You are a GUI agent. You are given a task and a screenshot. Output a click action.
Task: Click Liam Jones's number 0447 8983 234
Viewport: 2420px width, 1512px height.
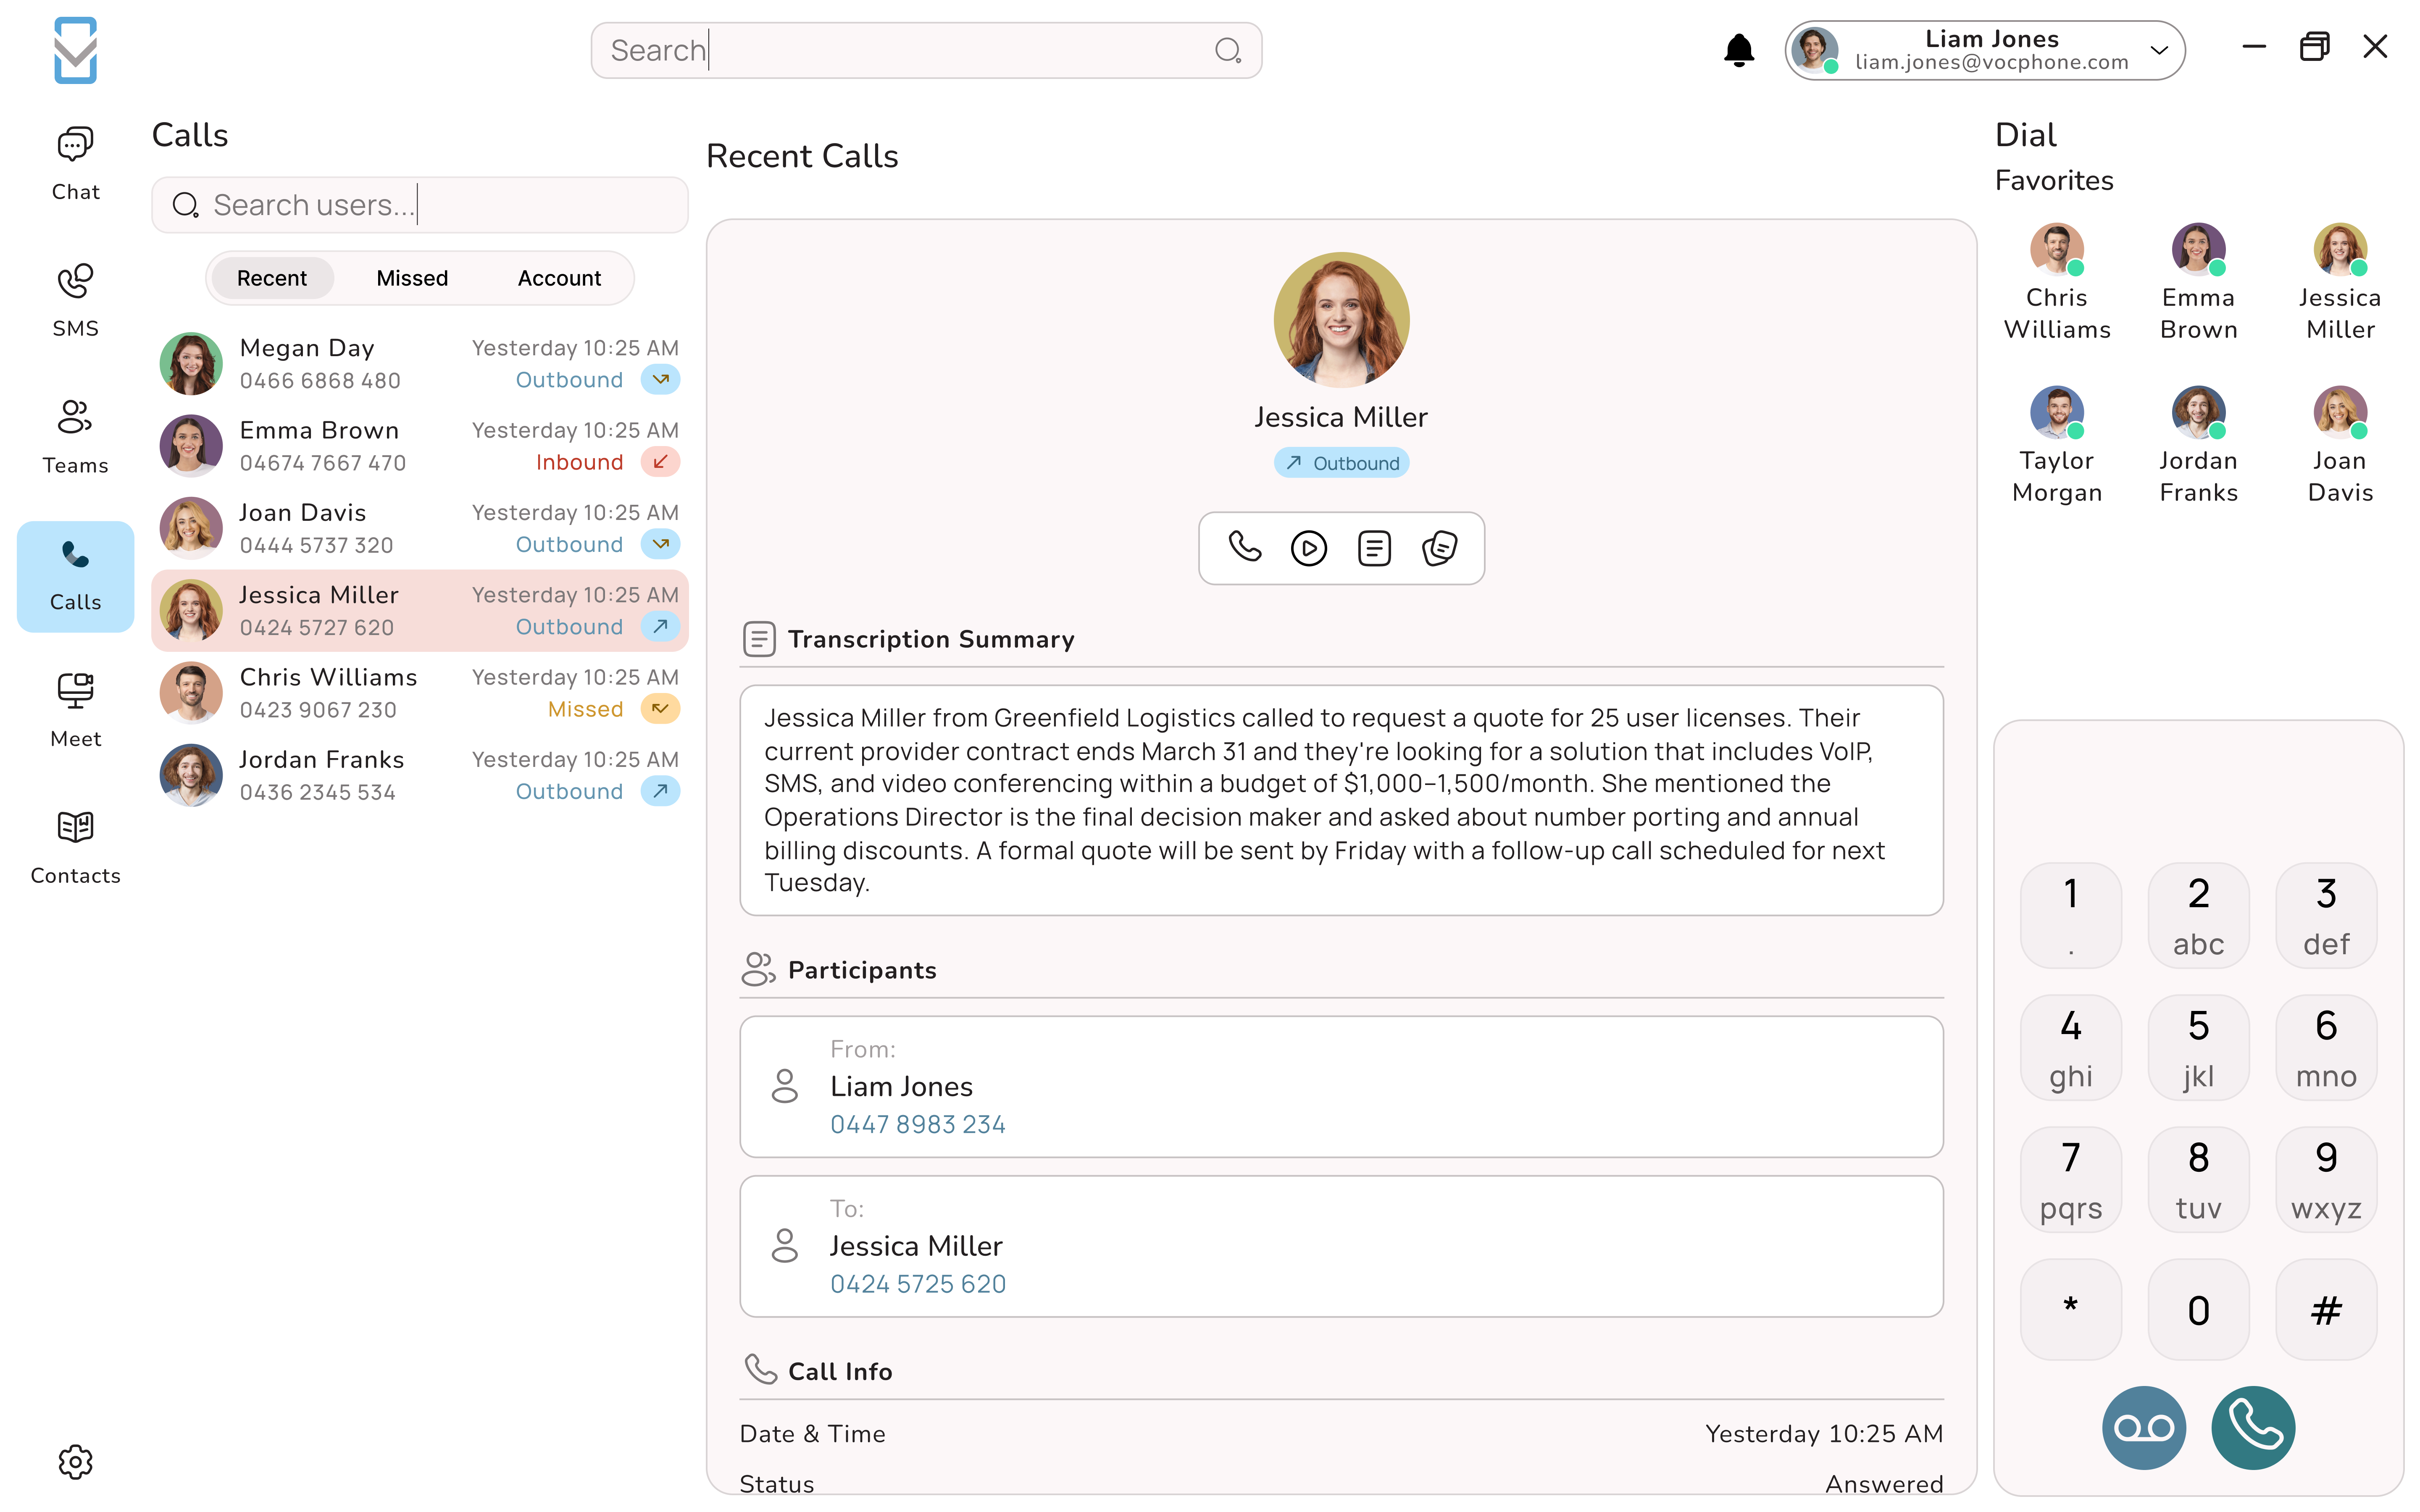[x=918, y=1124]
